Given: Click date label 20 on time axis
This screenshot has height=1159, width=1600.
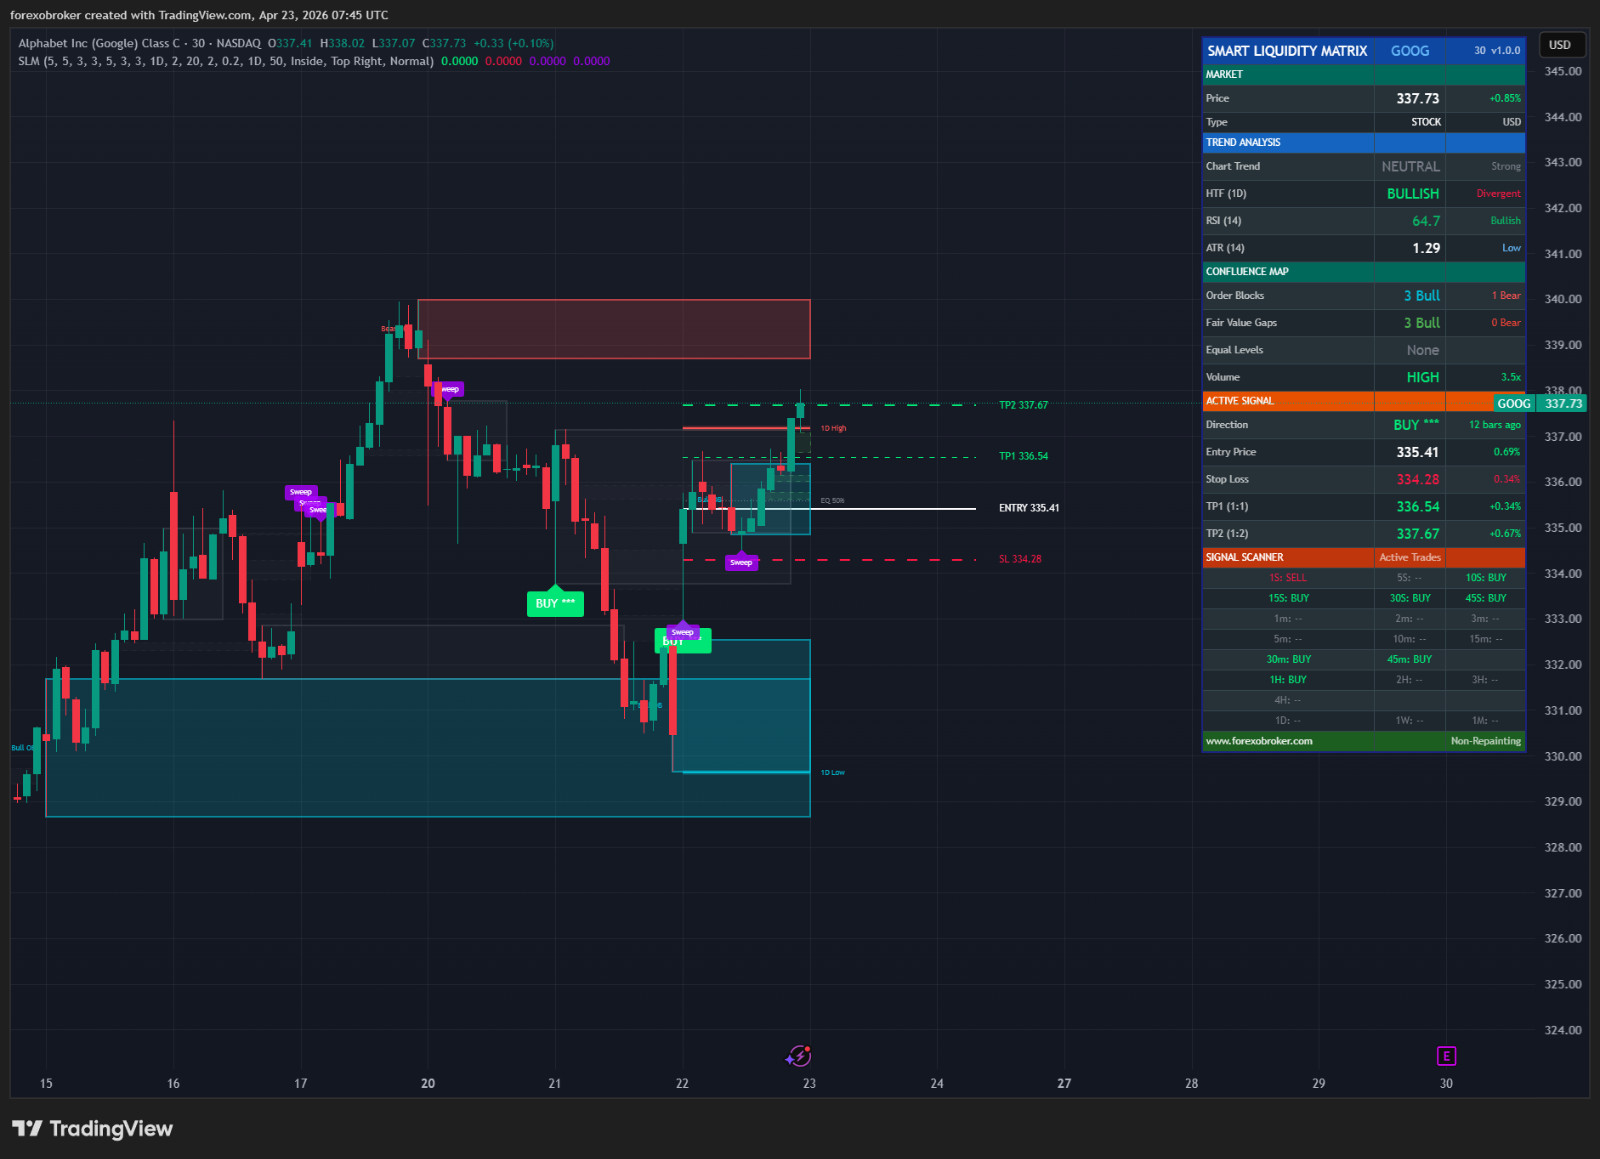Looking at the screenshot, I should (428, 1083).
